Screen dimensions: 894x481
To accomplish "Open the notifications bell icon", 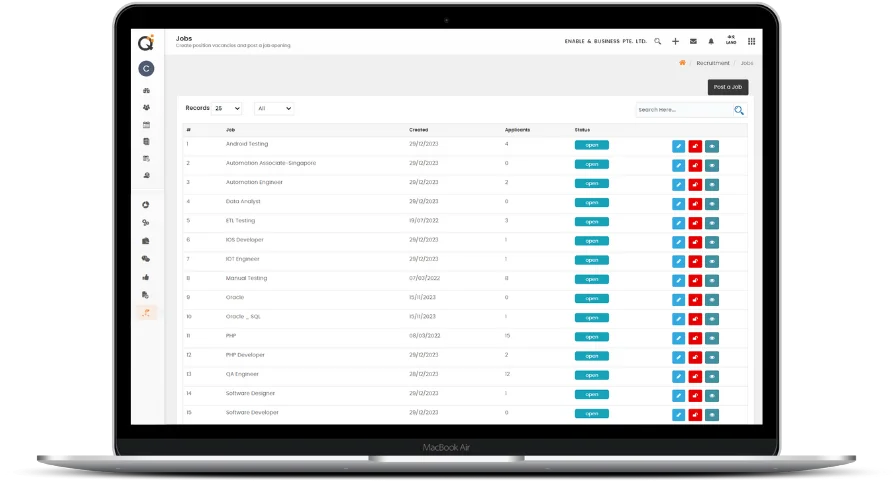I will pos(711,41).
